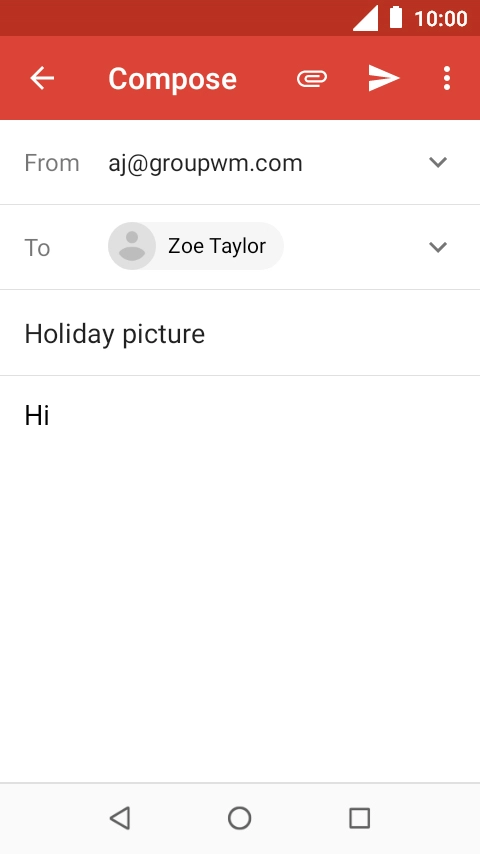Send the email with the paper plane icon

(384, 78)
